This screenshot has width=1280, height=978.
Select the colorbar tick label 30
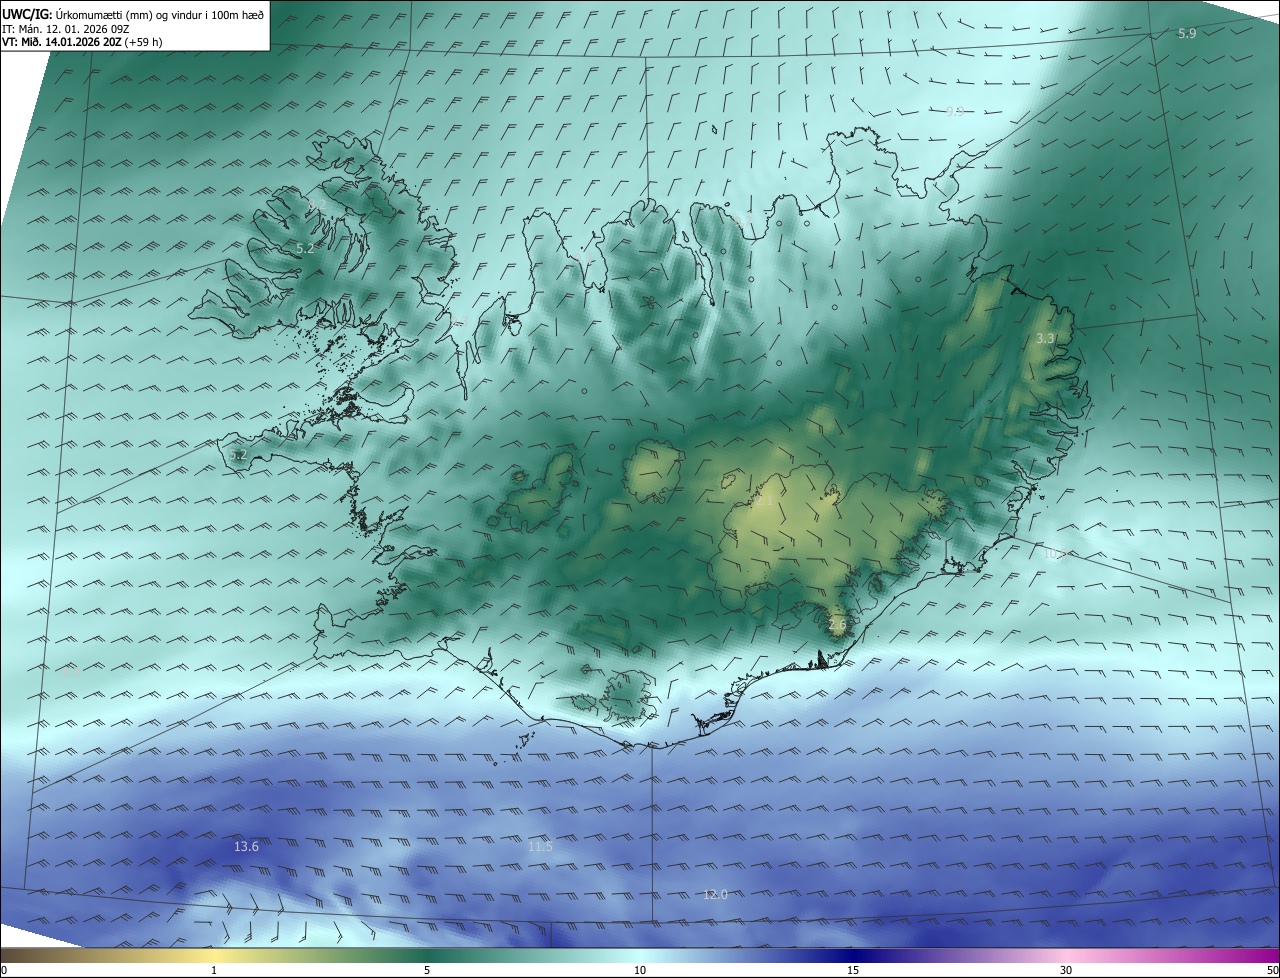[x=1066, y=970]
